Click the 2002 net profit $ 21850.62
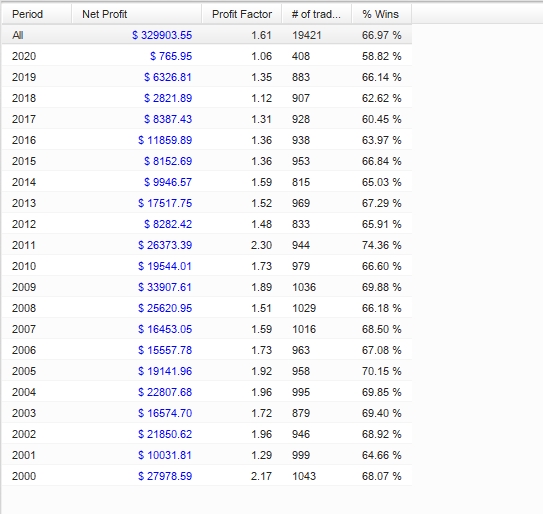Screen dimensions: 543x514 coord(165,434)
